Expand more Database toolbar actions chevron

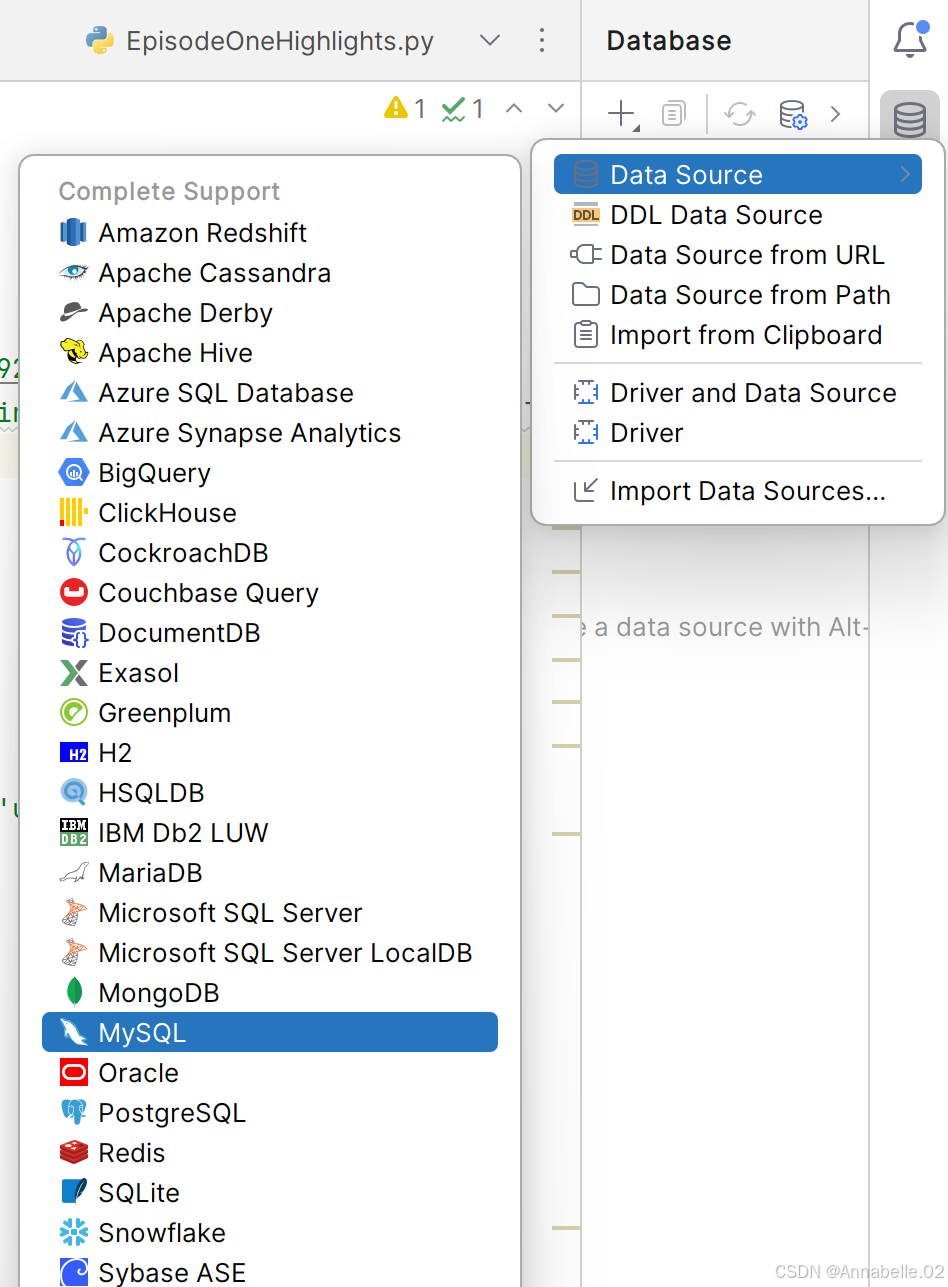point(836,114)
